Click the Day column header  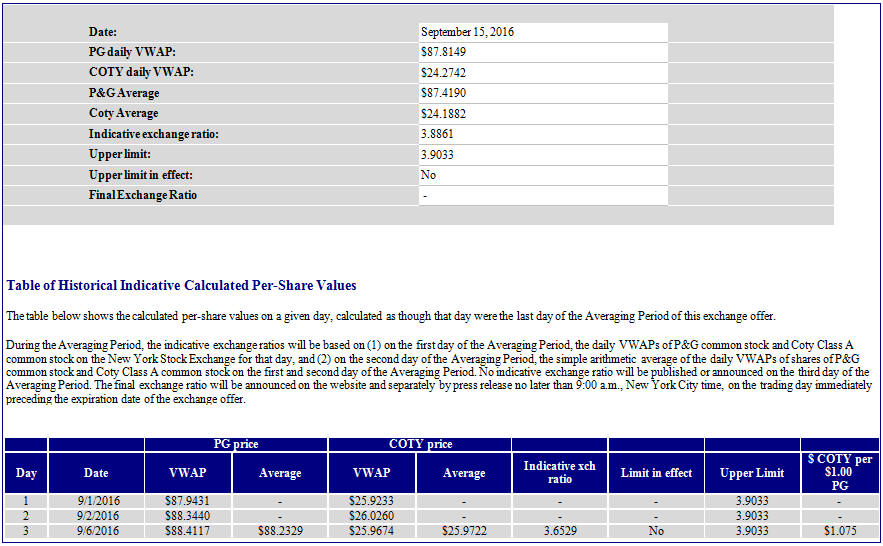click(x=25, y=473)
